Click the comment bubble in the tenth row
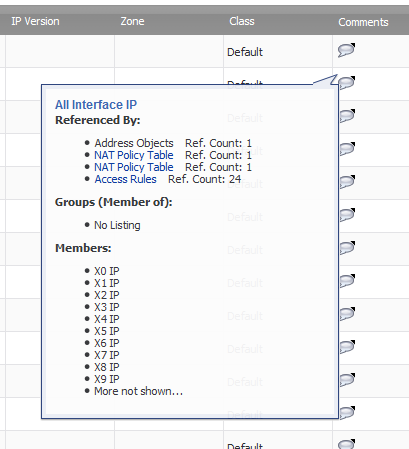This screenshot has height=449, width=409. pos(347,347)
